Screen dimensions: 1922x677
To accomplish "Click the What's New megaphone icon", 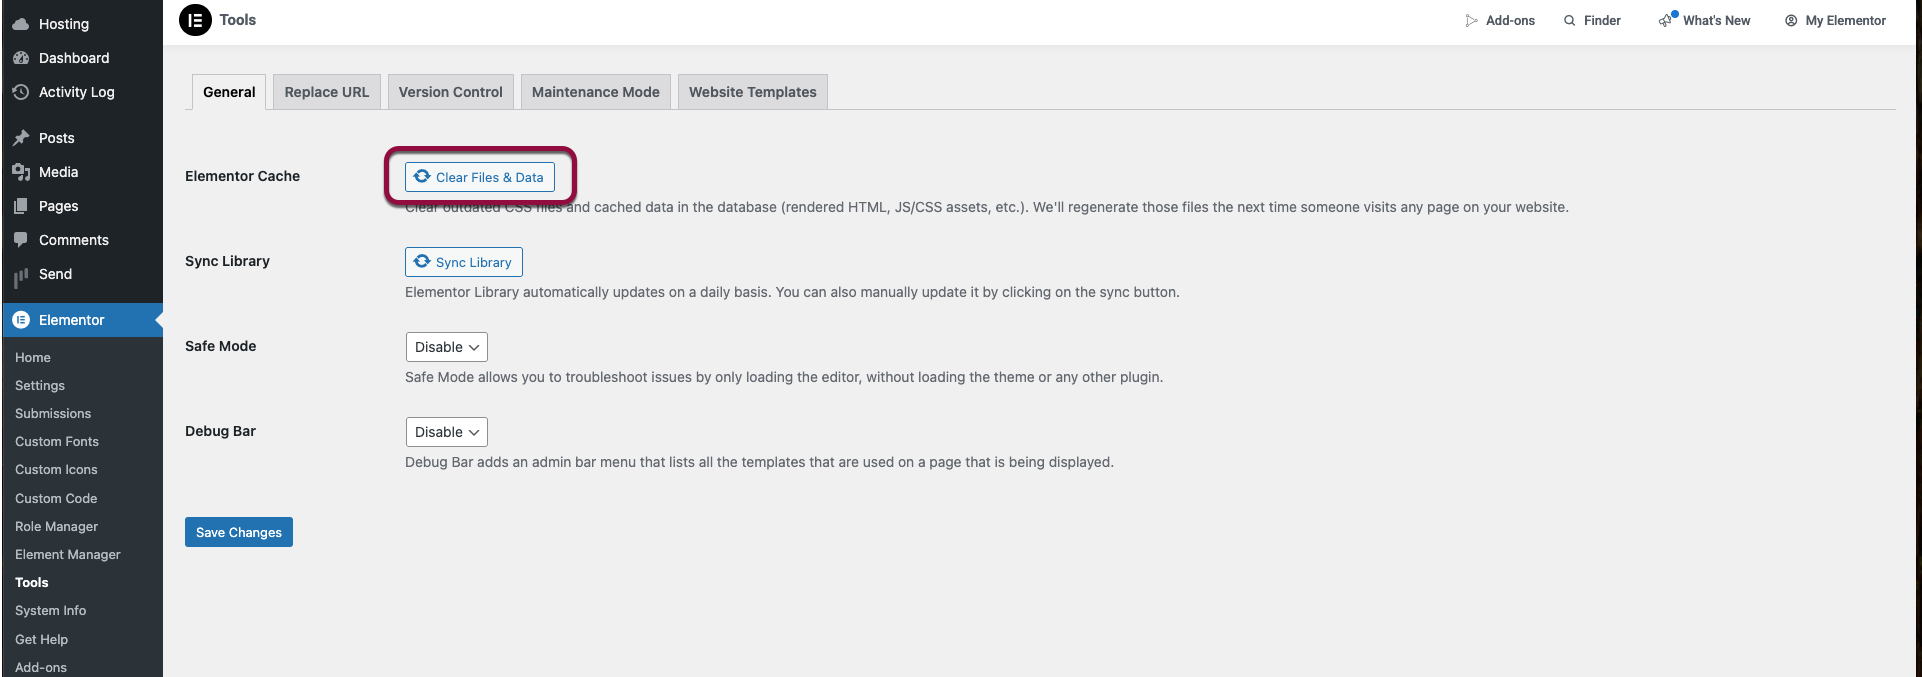I will [x=1667, y=19].
